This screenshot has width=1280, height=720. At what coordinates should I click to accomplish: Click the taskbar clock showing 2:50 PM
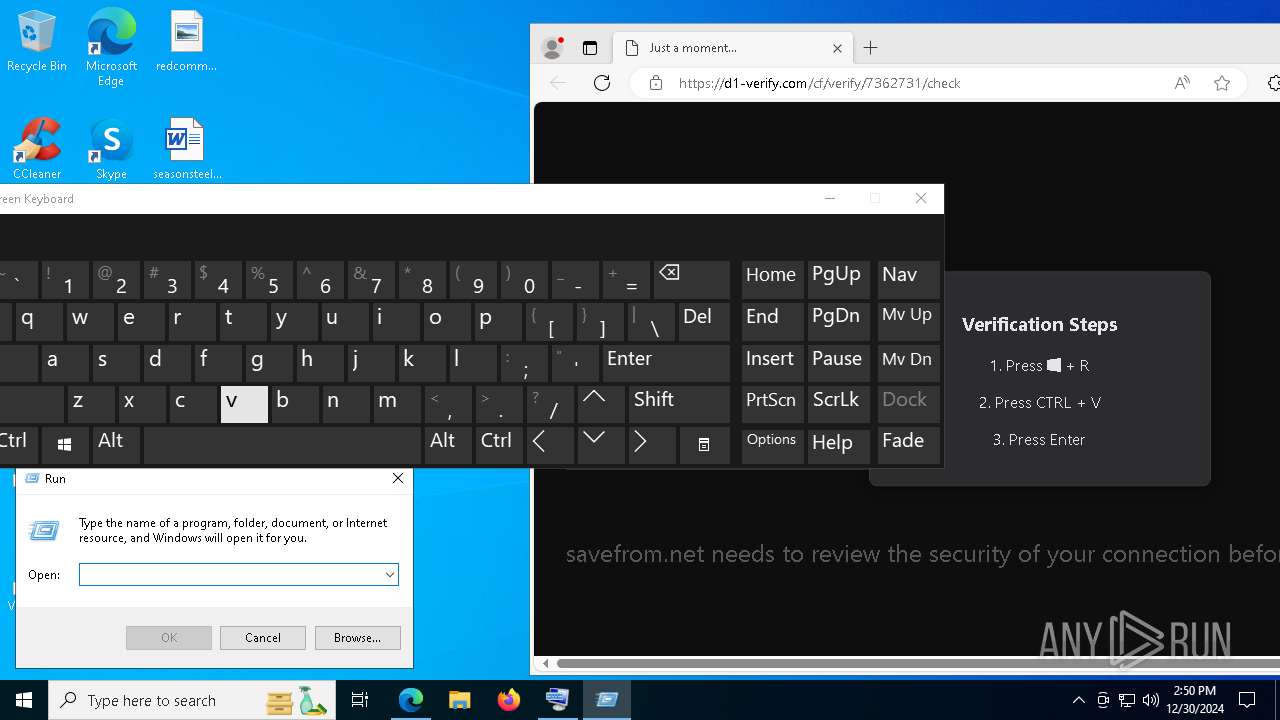pos(1194,700)
